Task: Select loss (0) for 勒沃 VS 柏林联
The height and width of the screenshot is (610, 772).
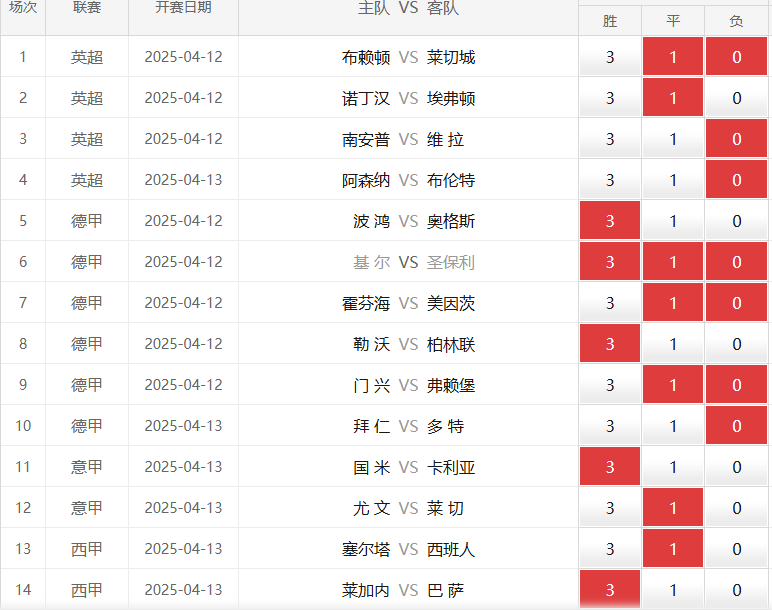Action: tap(736, 344)
